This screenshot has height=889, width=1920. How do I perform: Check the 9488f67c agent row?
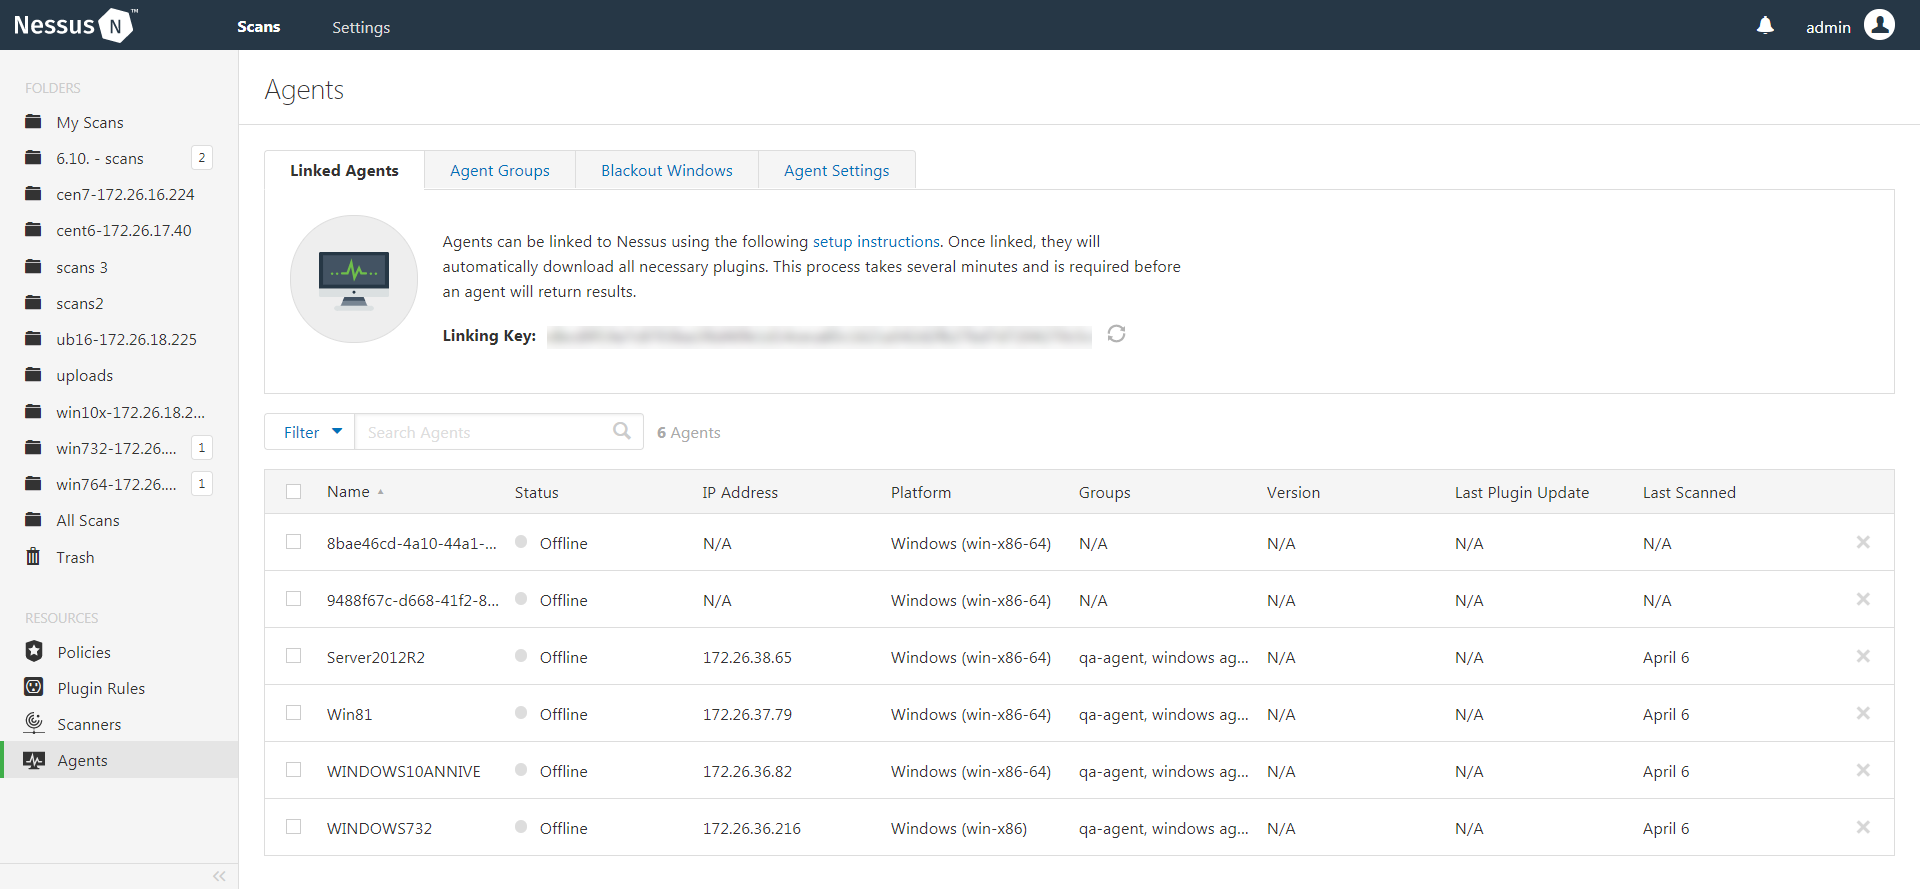point(293,598)
